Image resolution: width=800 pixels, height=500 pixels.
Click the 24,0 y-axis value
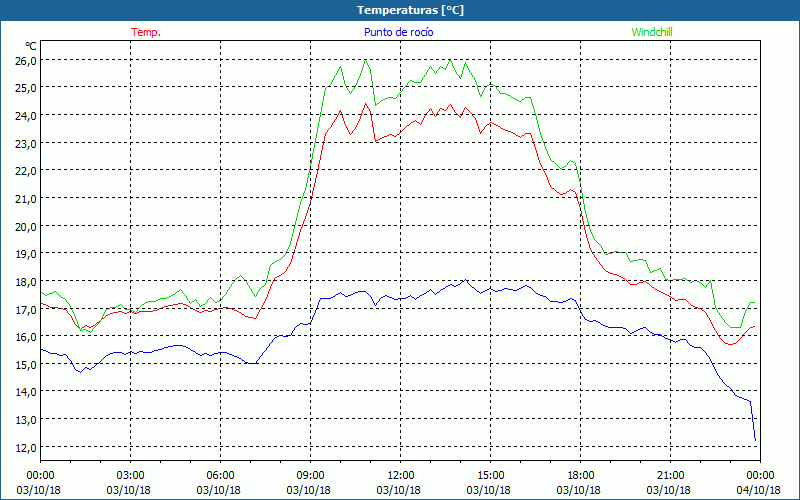point(24,116)
